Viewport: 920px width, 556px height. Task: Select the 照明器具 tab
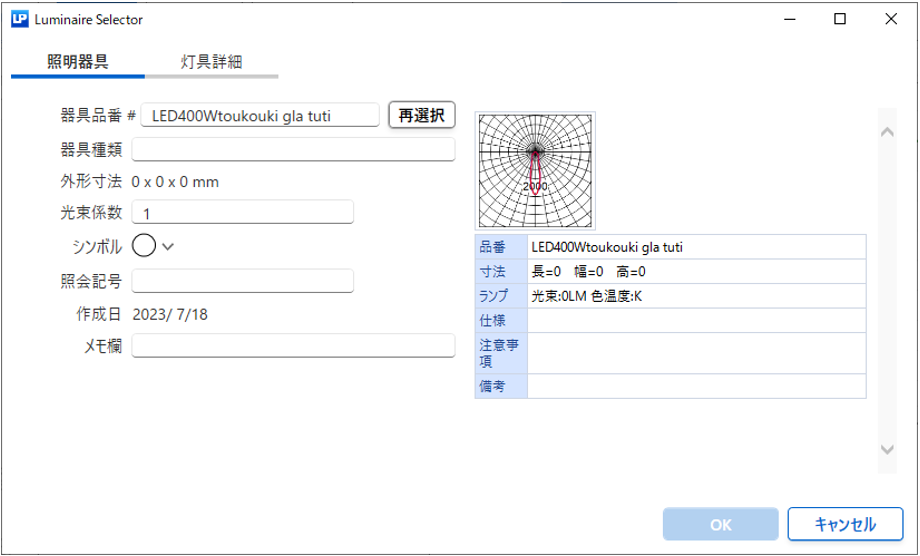(x=78, y=61)
